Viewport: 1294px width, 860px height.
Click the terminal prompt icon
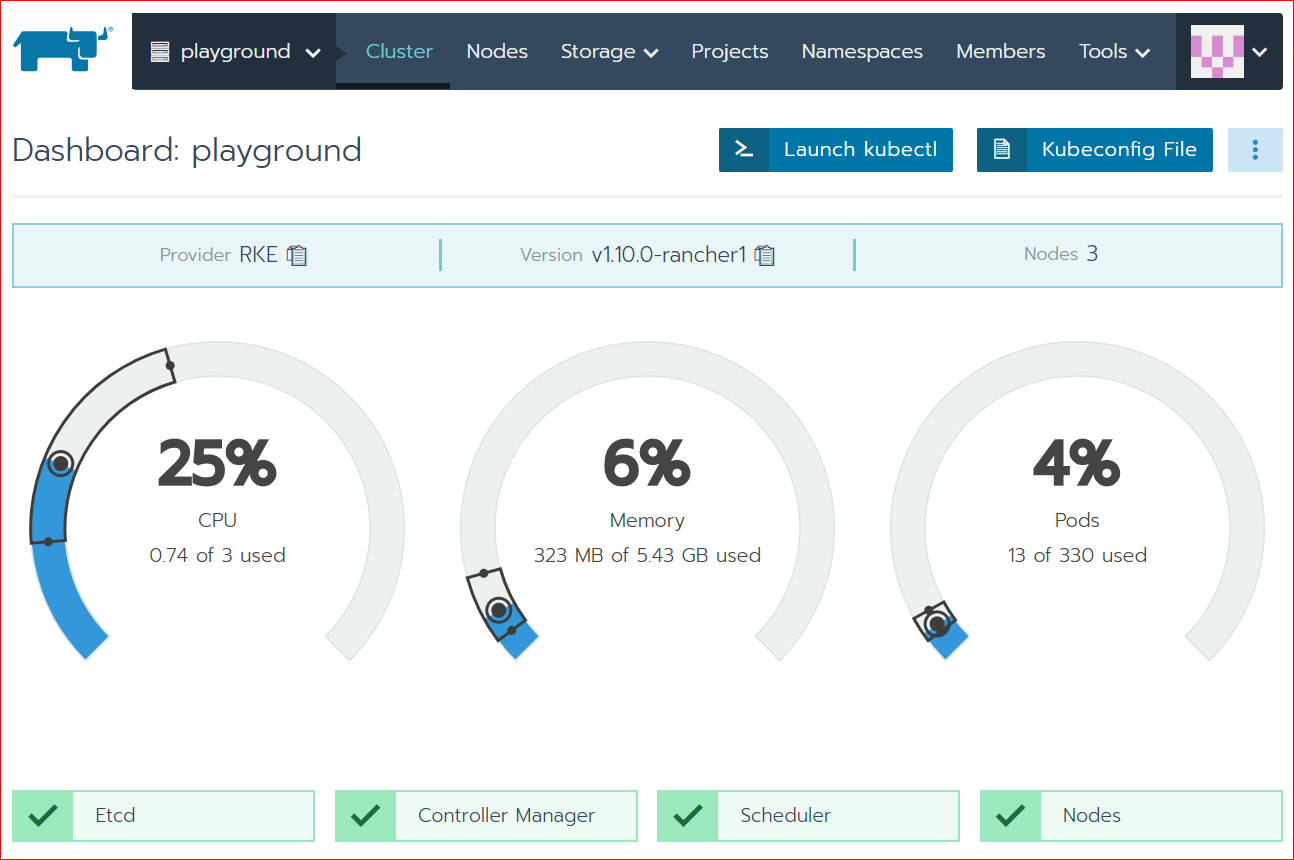pyautogui.click(x=744, y=150)
